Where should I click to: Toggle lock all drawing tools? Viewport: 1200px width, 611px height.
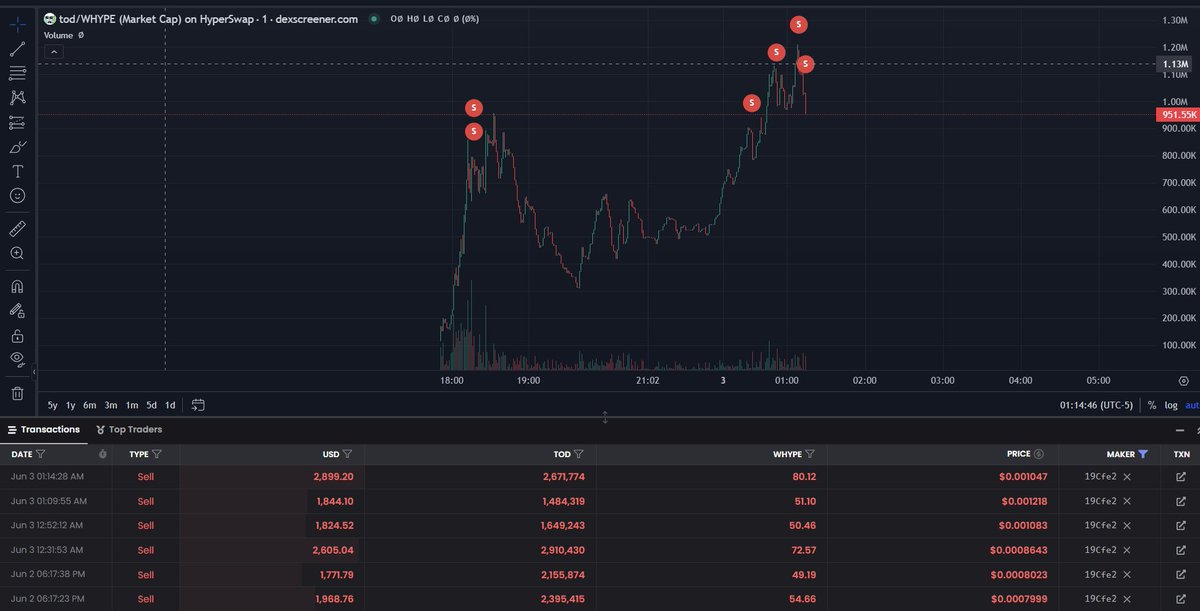tap(18, 336)
